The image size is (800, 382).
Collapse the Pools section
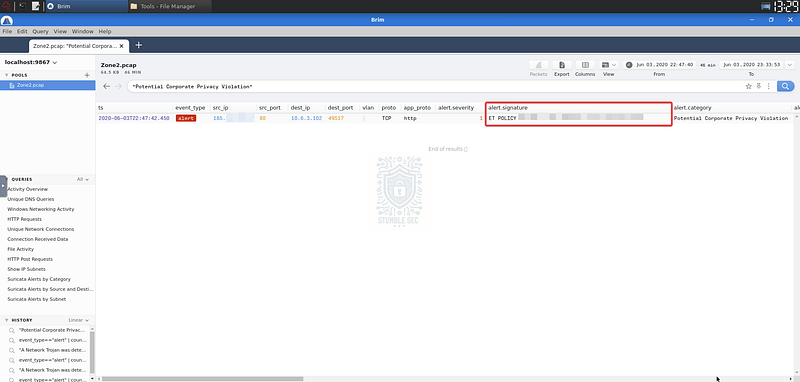[x=6, y=75]
